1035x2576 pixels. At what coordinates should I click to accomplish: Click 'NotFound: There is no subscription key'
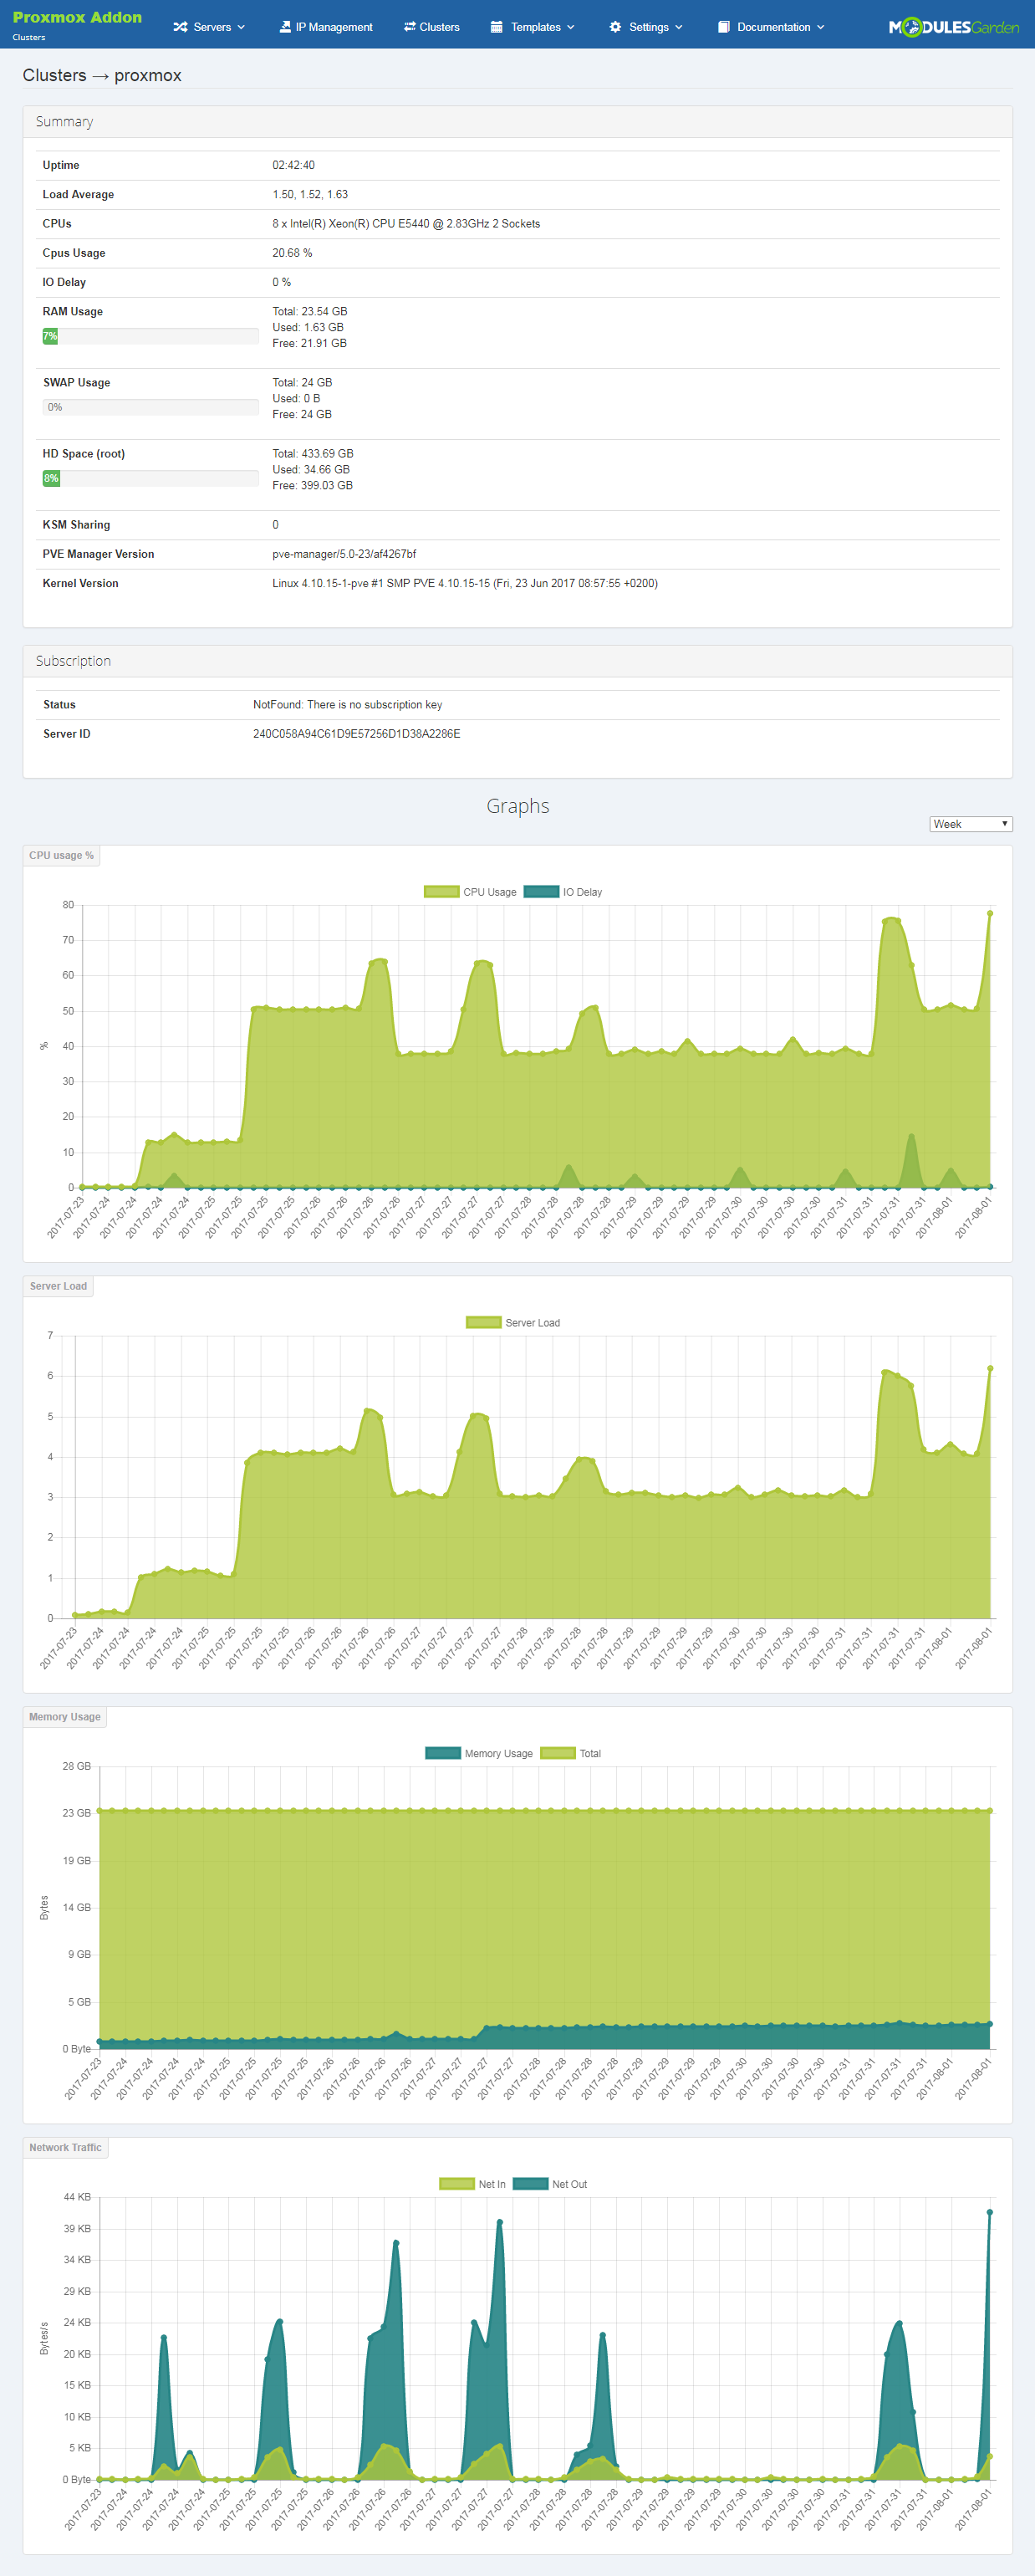[x=347, y=705]
